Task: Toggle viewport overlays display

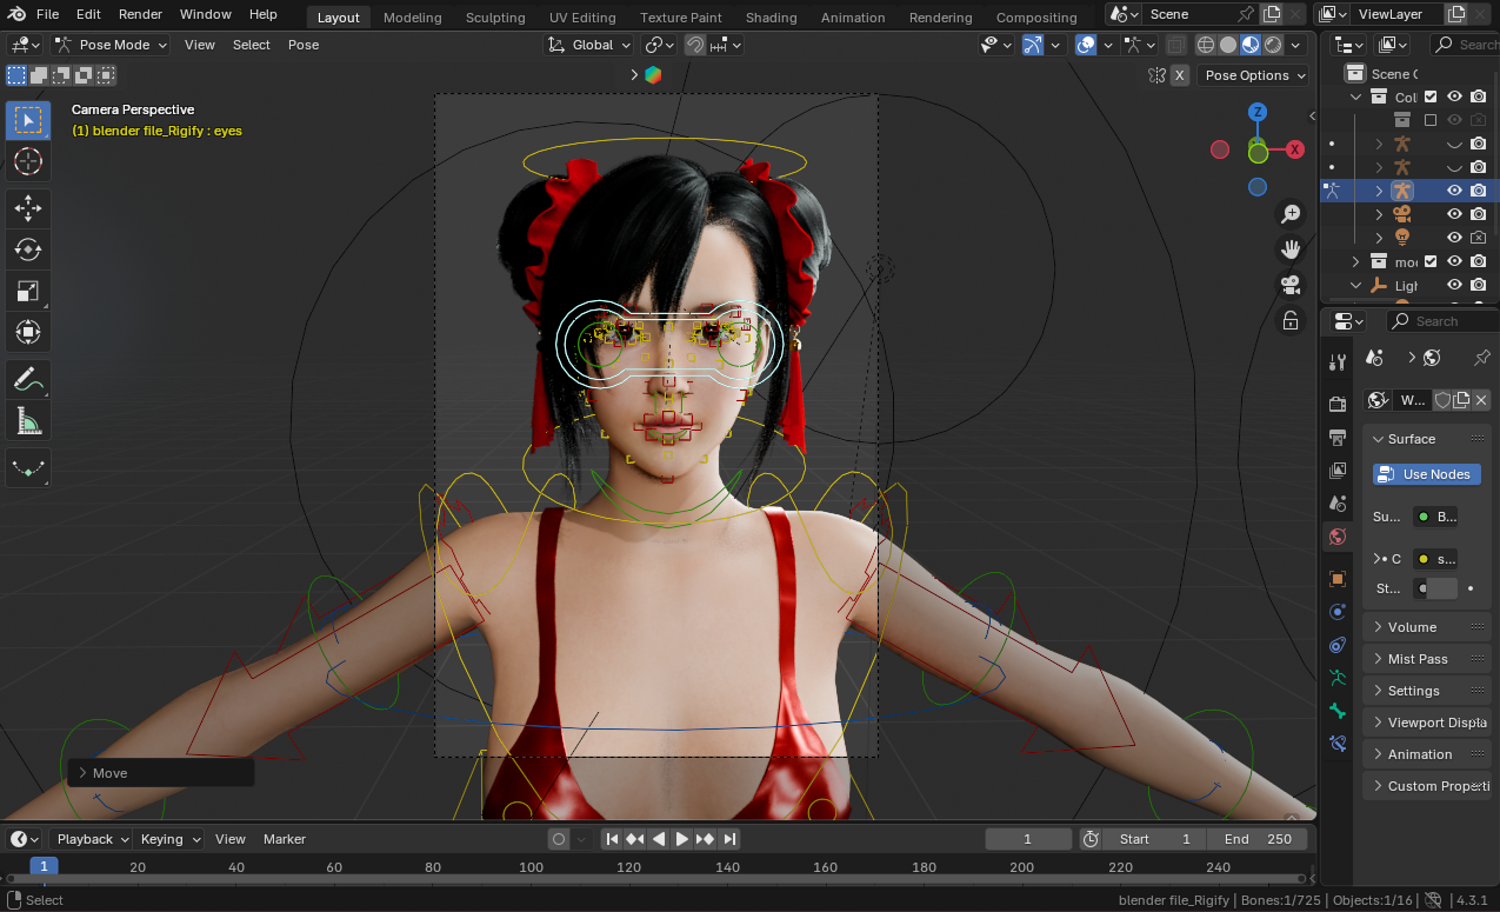Action: click(x=1086, y=45)
